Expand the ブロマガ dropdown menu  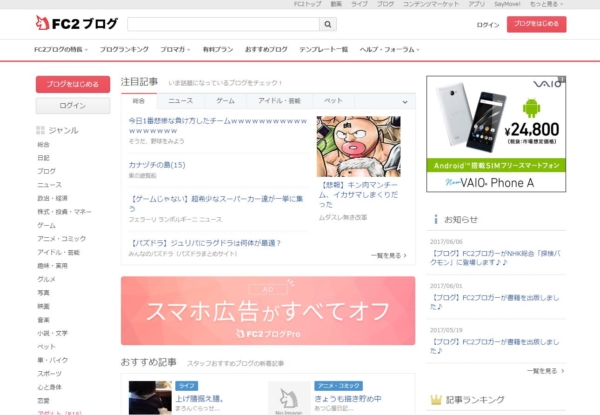177,49
